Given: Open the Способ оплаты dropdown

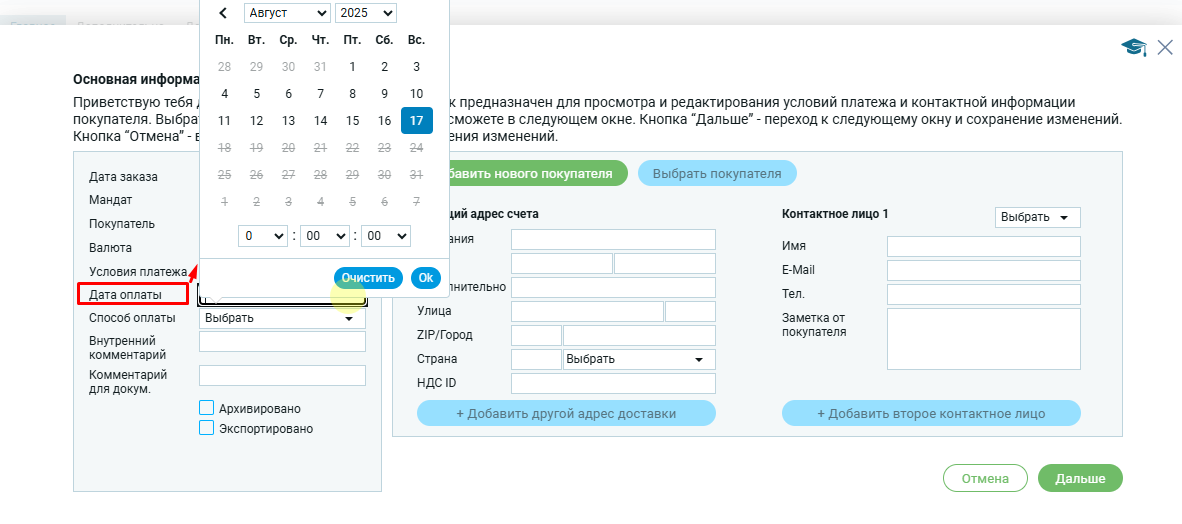Looking at the screenshot, I should pyautogui.click(x=282, y=318).
